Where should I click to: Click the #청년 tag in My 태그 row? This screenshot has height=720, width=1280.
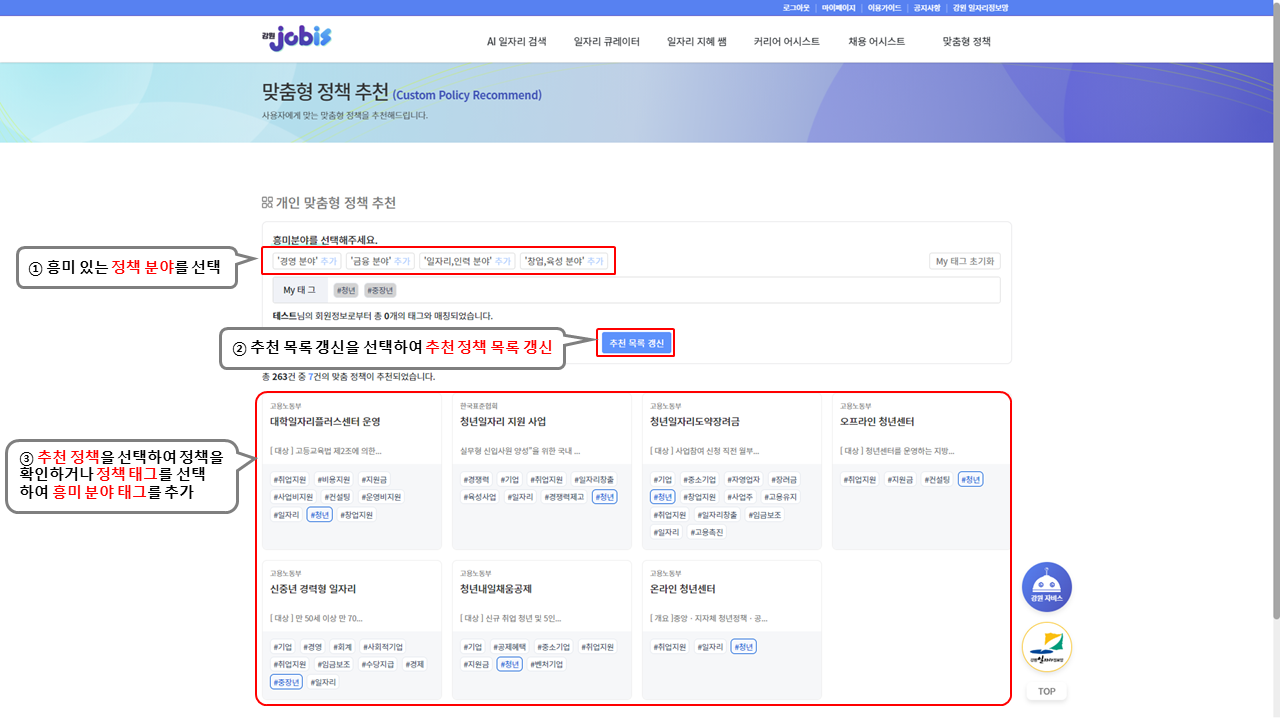(x=346, y=290)
